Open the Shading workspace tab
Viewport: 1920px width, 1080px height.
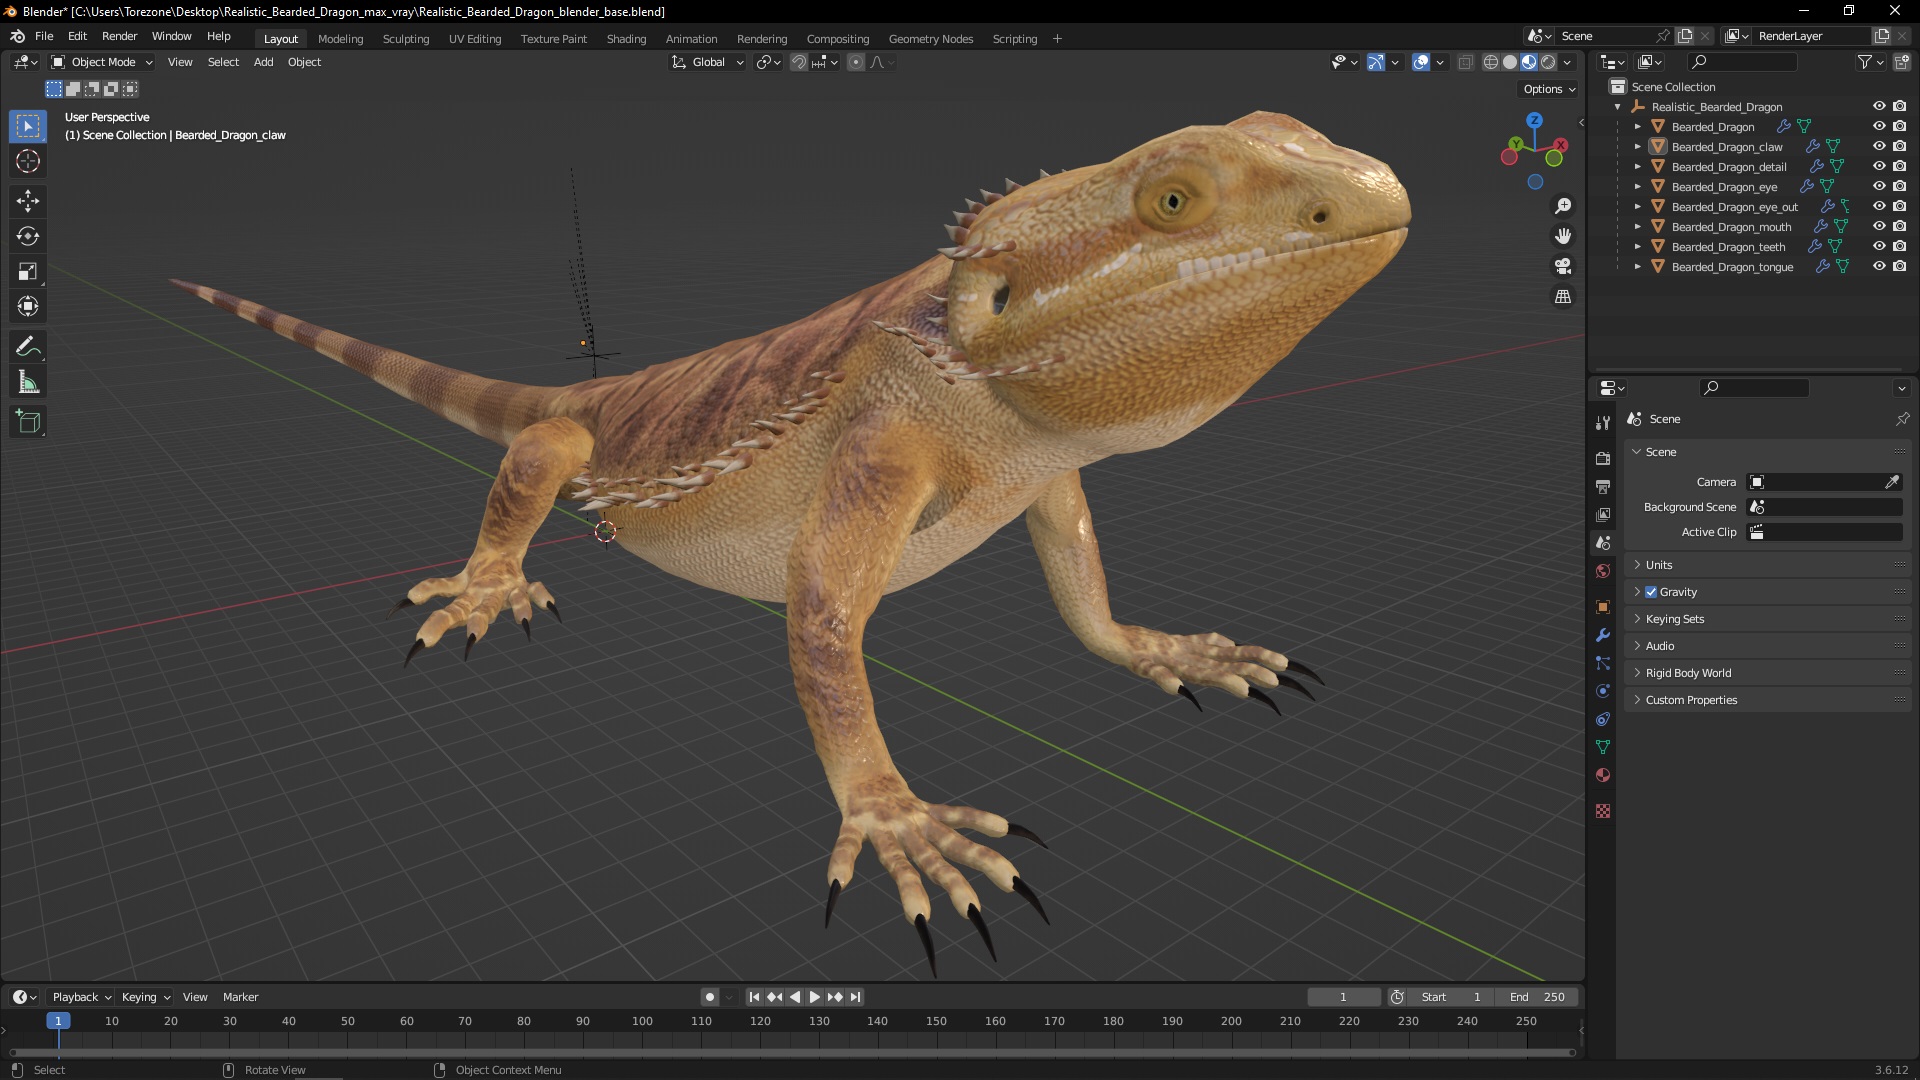click(625, 38)
